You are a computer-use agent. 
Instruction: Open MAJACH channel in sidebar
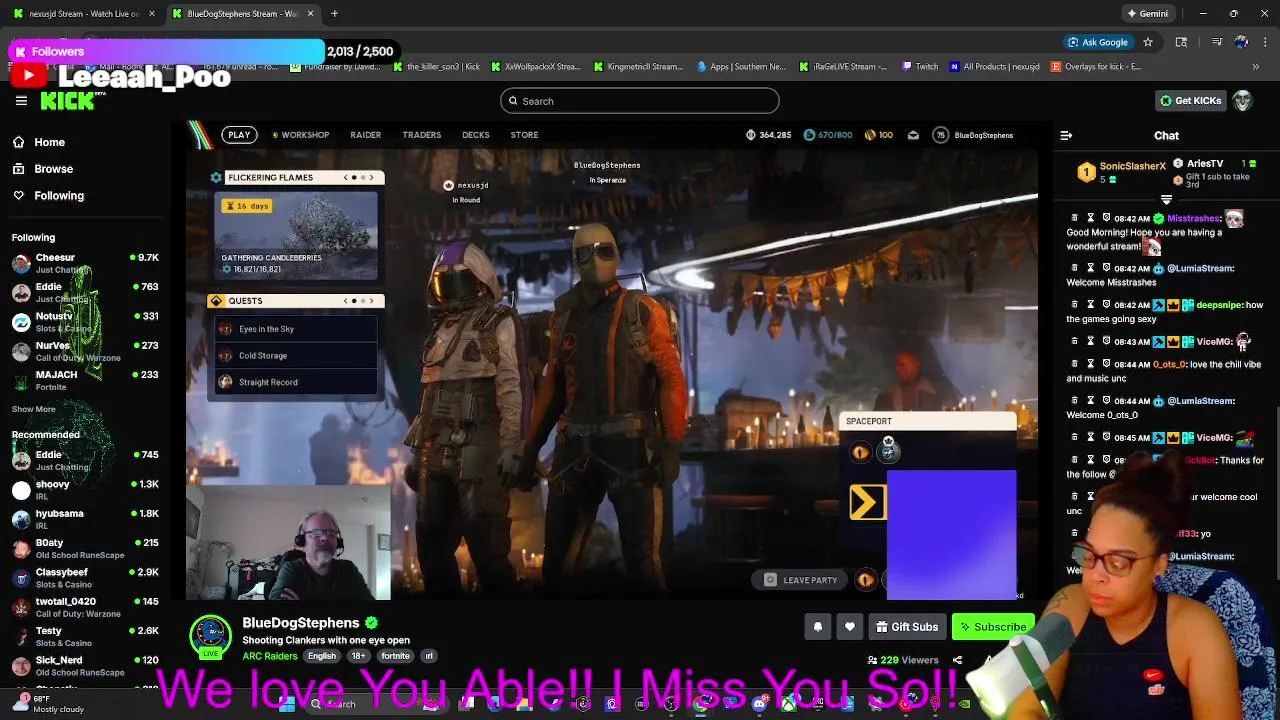pyautogui.click(x=85, y=380)
